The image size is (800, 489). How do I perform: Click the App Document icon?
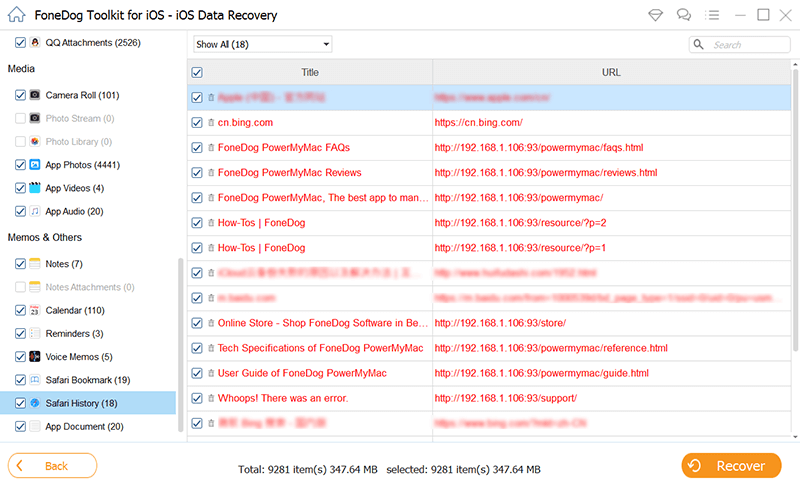pos(35,426)
